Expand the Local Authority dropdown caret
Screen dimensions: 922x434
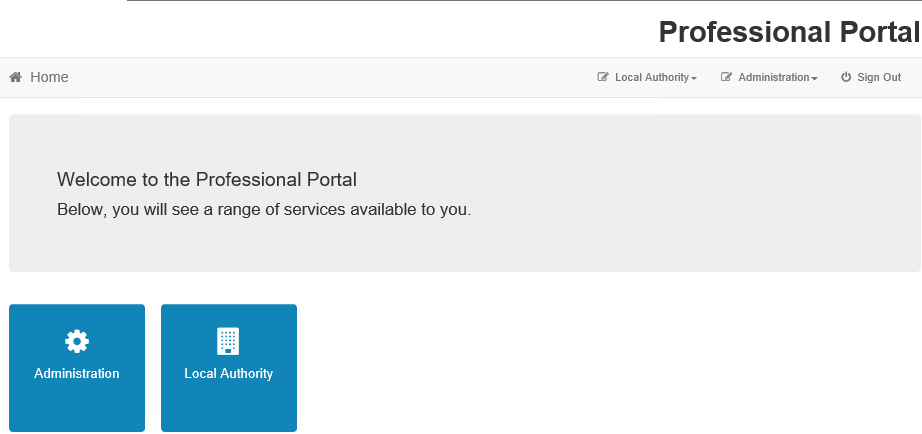694,79
